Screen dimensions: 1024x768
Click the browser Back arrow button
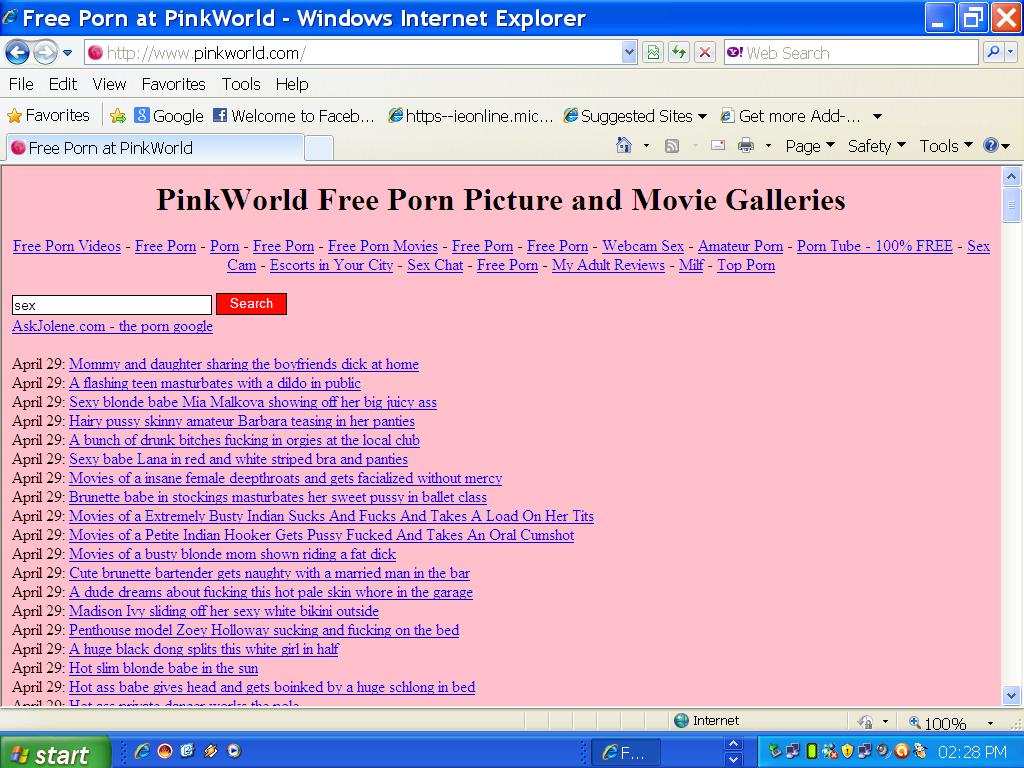tap(18, 52)
